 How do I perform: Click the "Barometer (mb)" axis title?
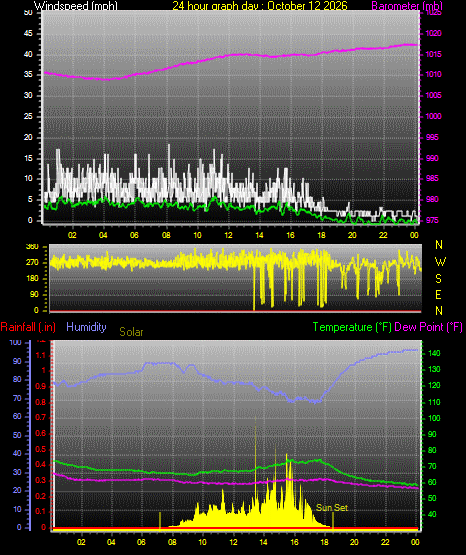pyautogui.click(x=407, y=6)
